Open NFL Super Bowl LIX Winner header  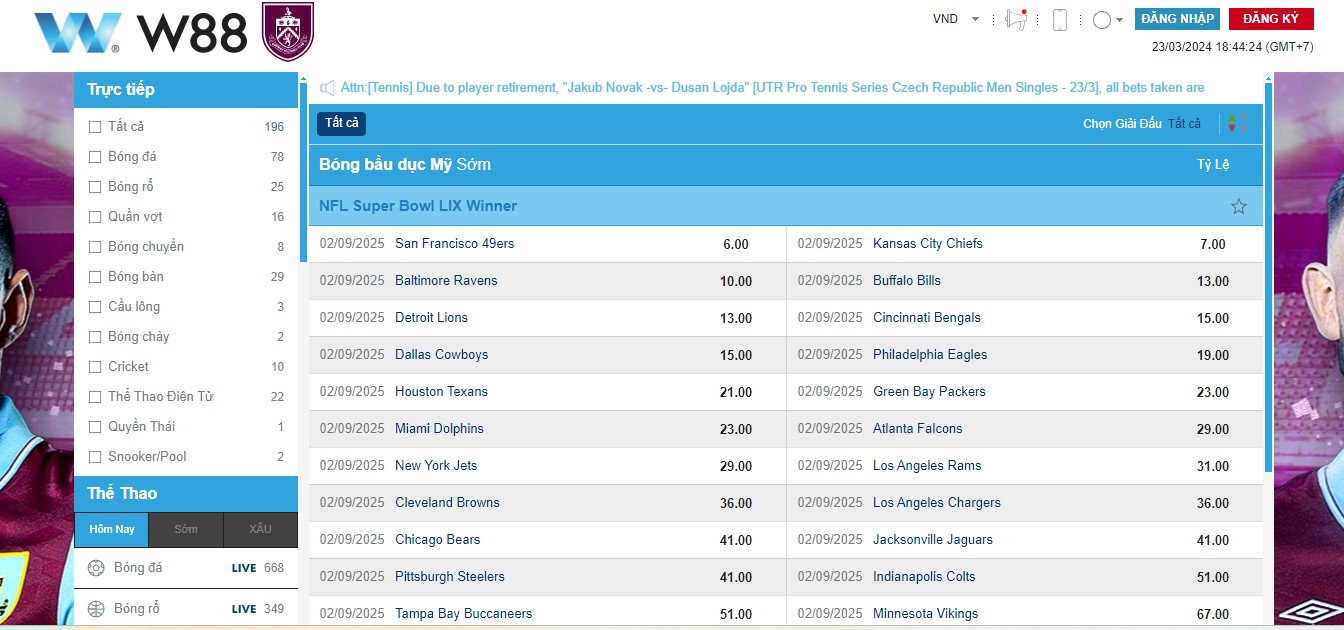pos(786,206)
